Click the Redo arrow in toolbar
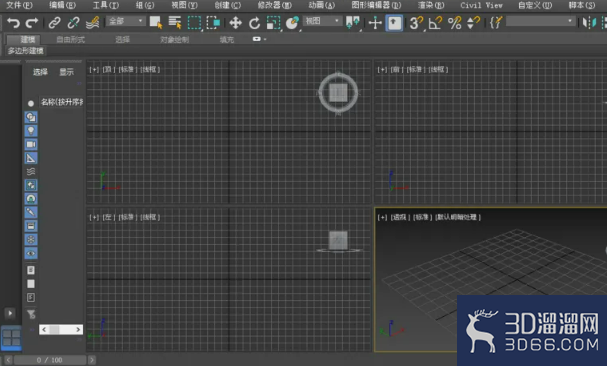607x366 pixels. click(x=32, y=23)
